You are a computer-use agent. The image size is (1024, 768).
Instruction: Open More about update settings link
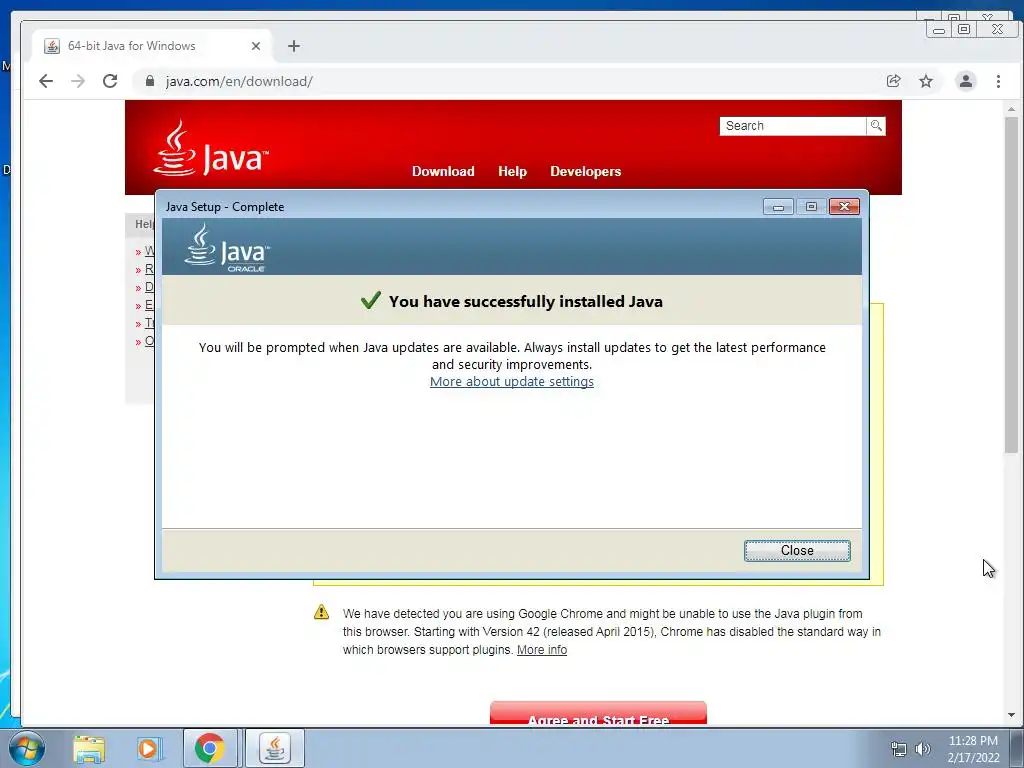(511, 381)
